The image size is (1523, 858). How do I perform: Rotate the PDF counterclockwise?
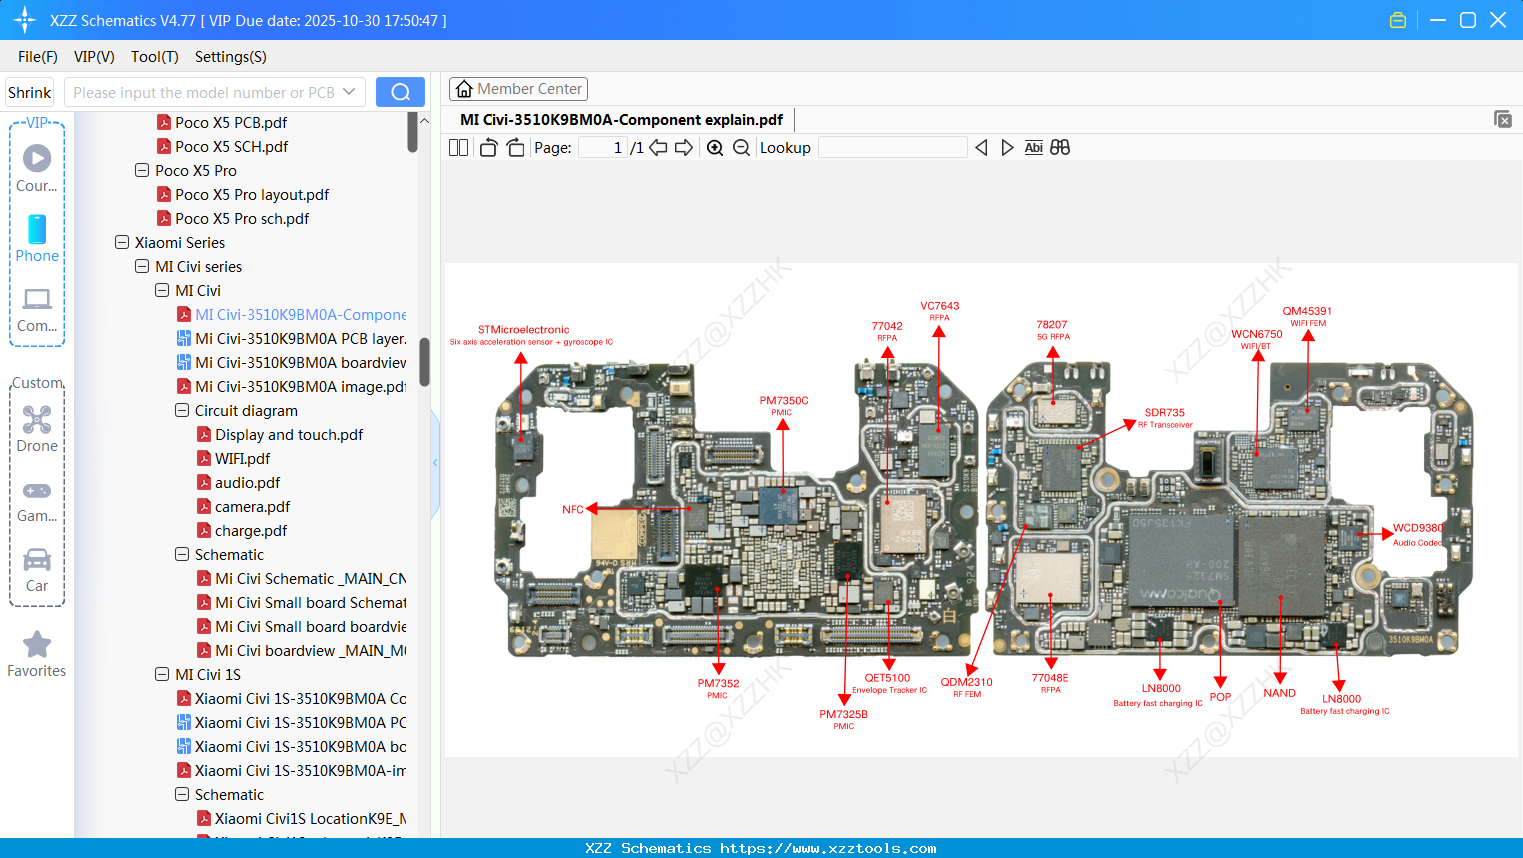487,147
